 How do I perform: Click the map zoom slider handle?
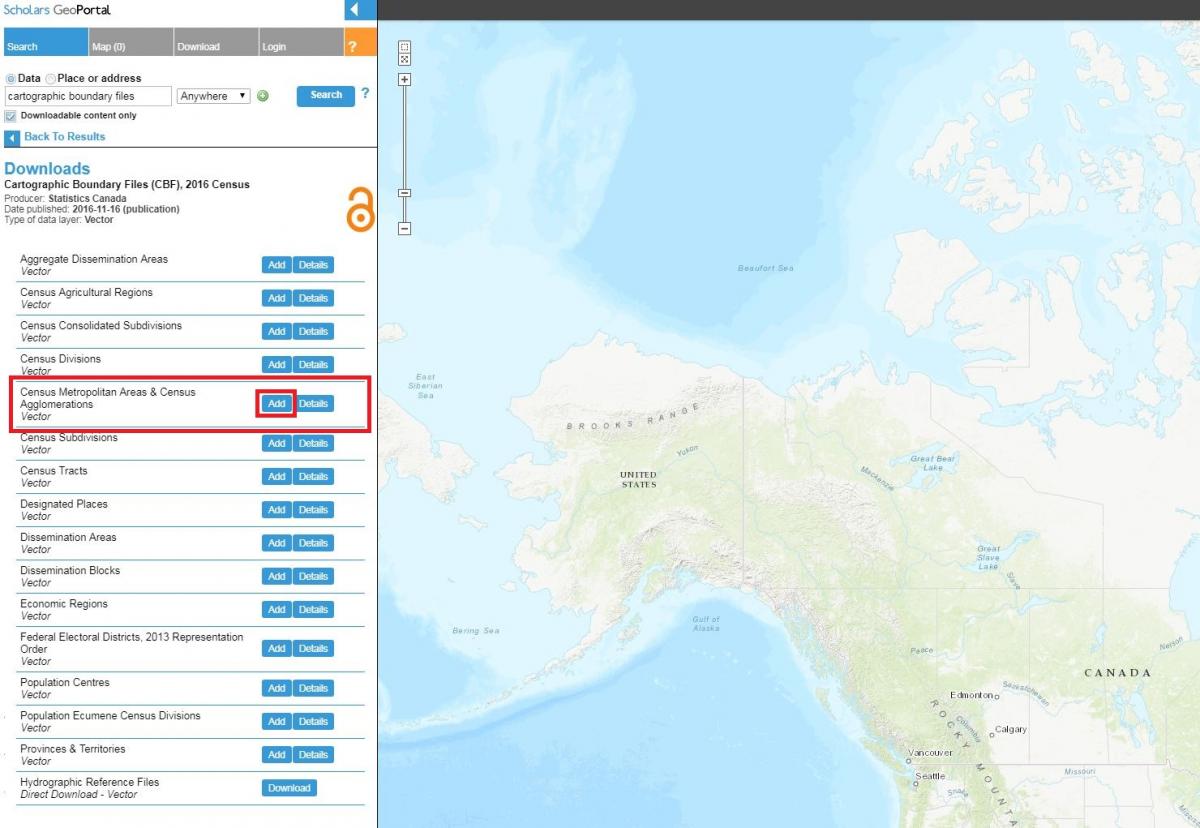404,193
